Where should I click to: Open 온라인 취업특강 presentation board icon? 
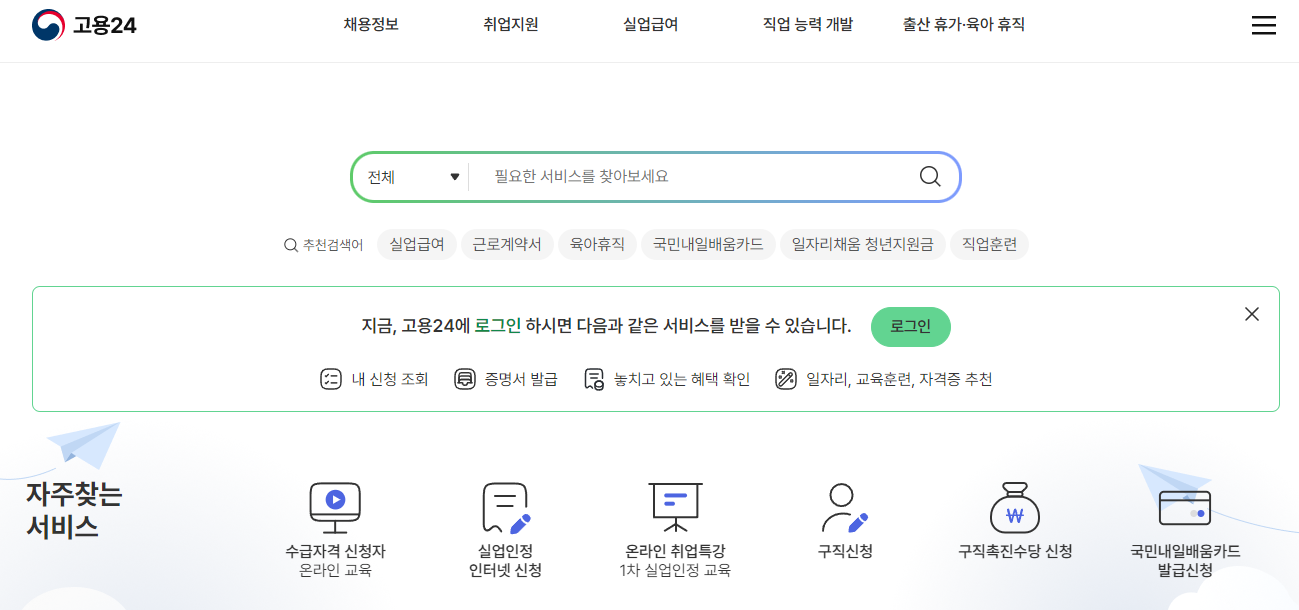tap(675, 507)
